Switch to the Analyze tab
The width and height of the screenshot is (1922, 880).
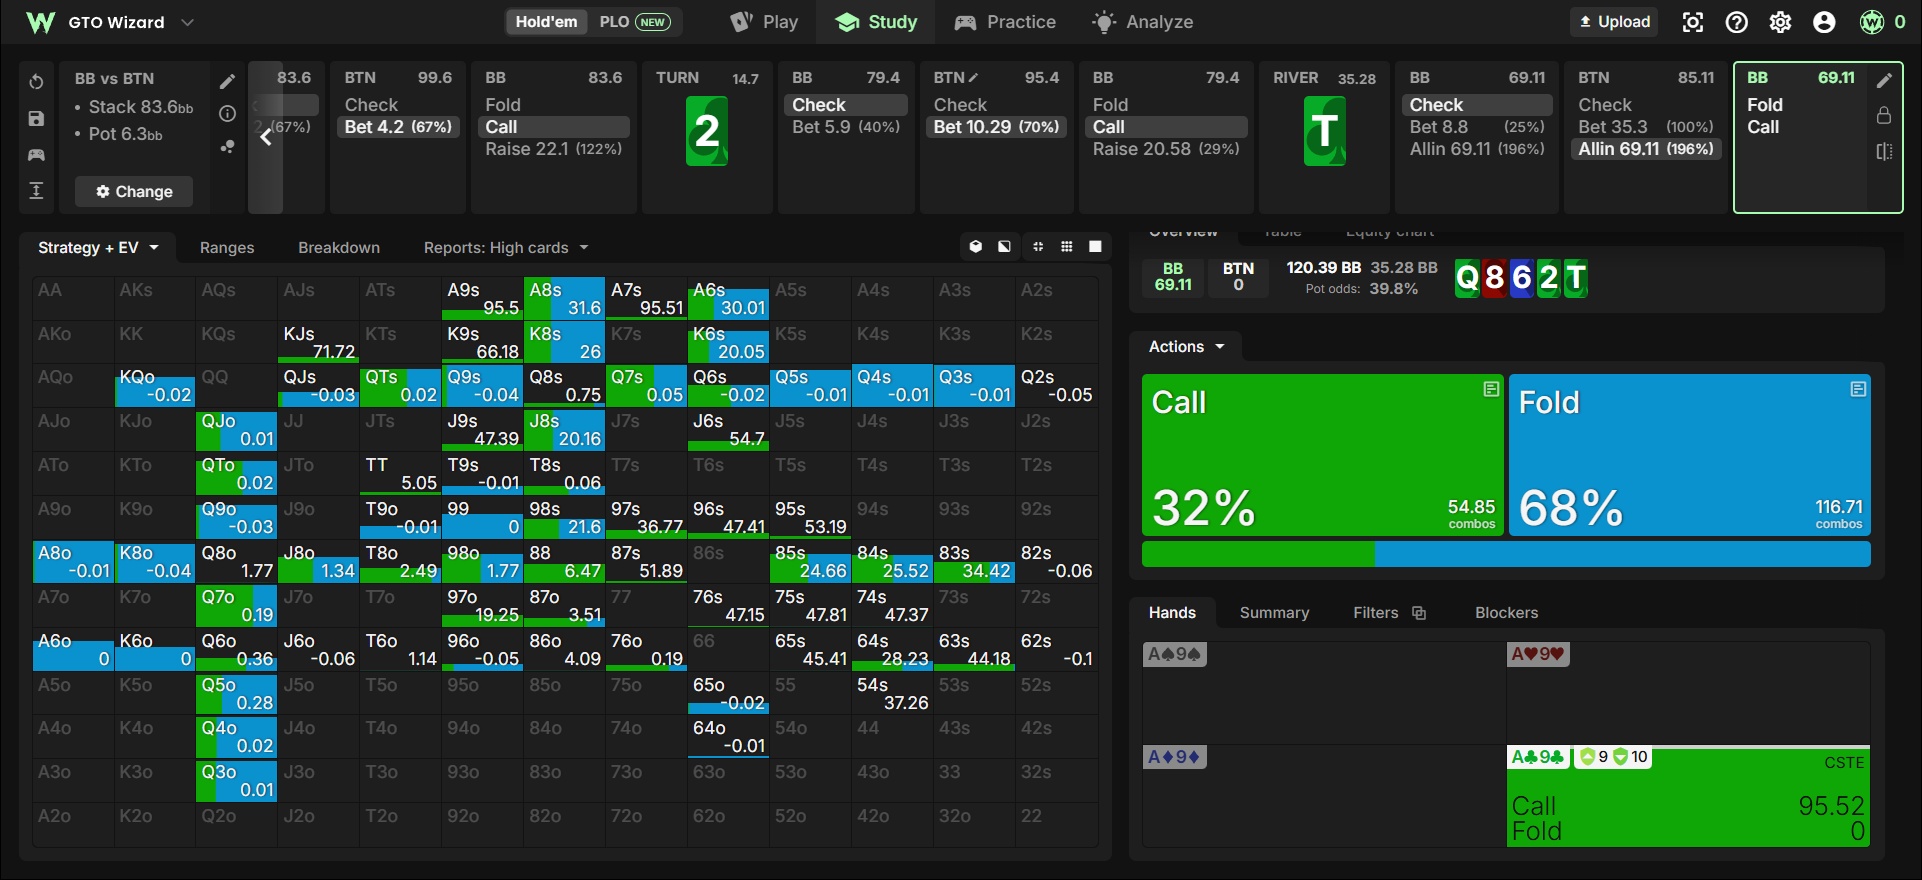point(1143,22)
